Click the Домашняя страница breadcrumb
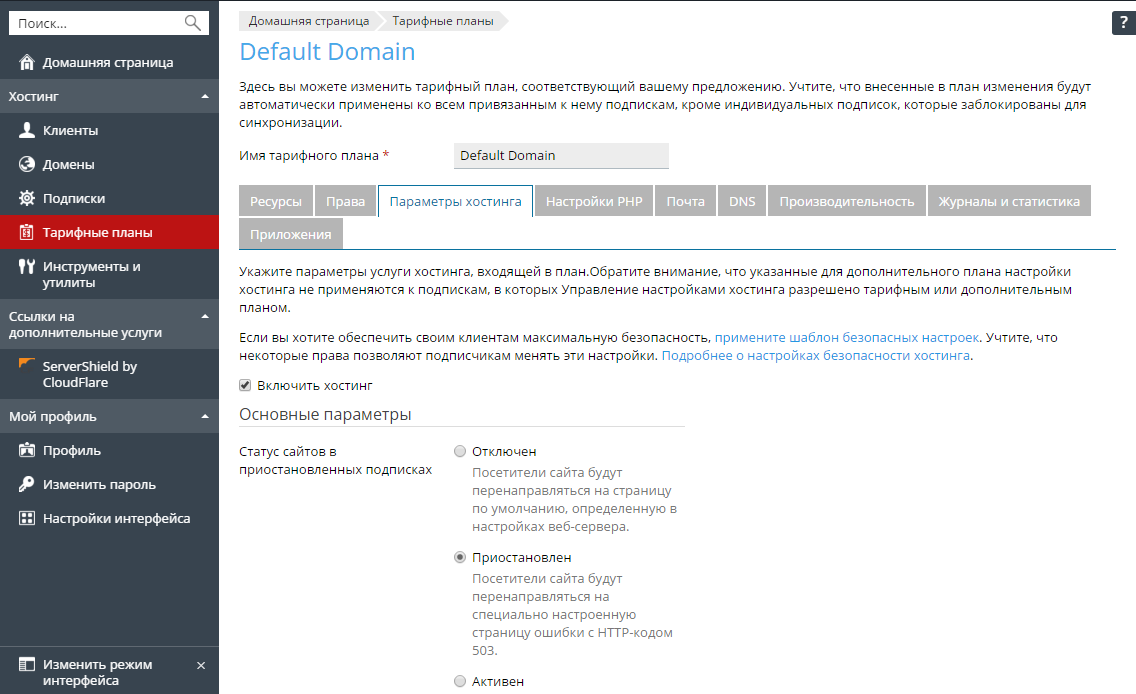The height and width of the screenshot is (694, 1136). 309,21
